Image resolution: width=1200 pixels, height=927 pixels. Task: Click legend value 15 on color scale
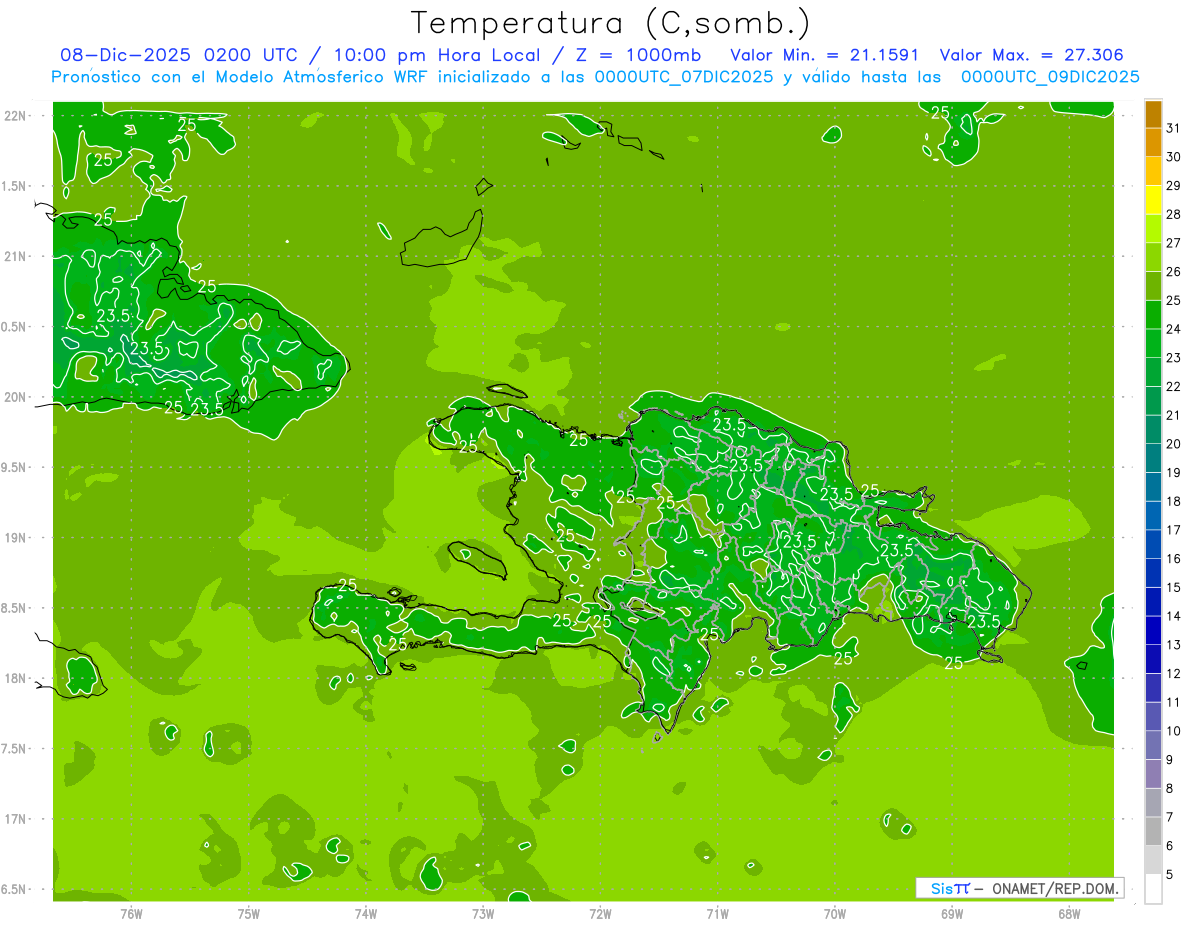pyautogui.click(x=1173, y=588)
